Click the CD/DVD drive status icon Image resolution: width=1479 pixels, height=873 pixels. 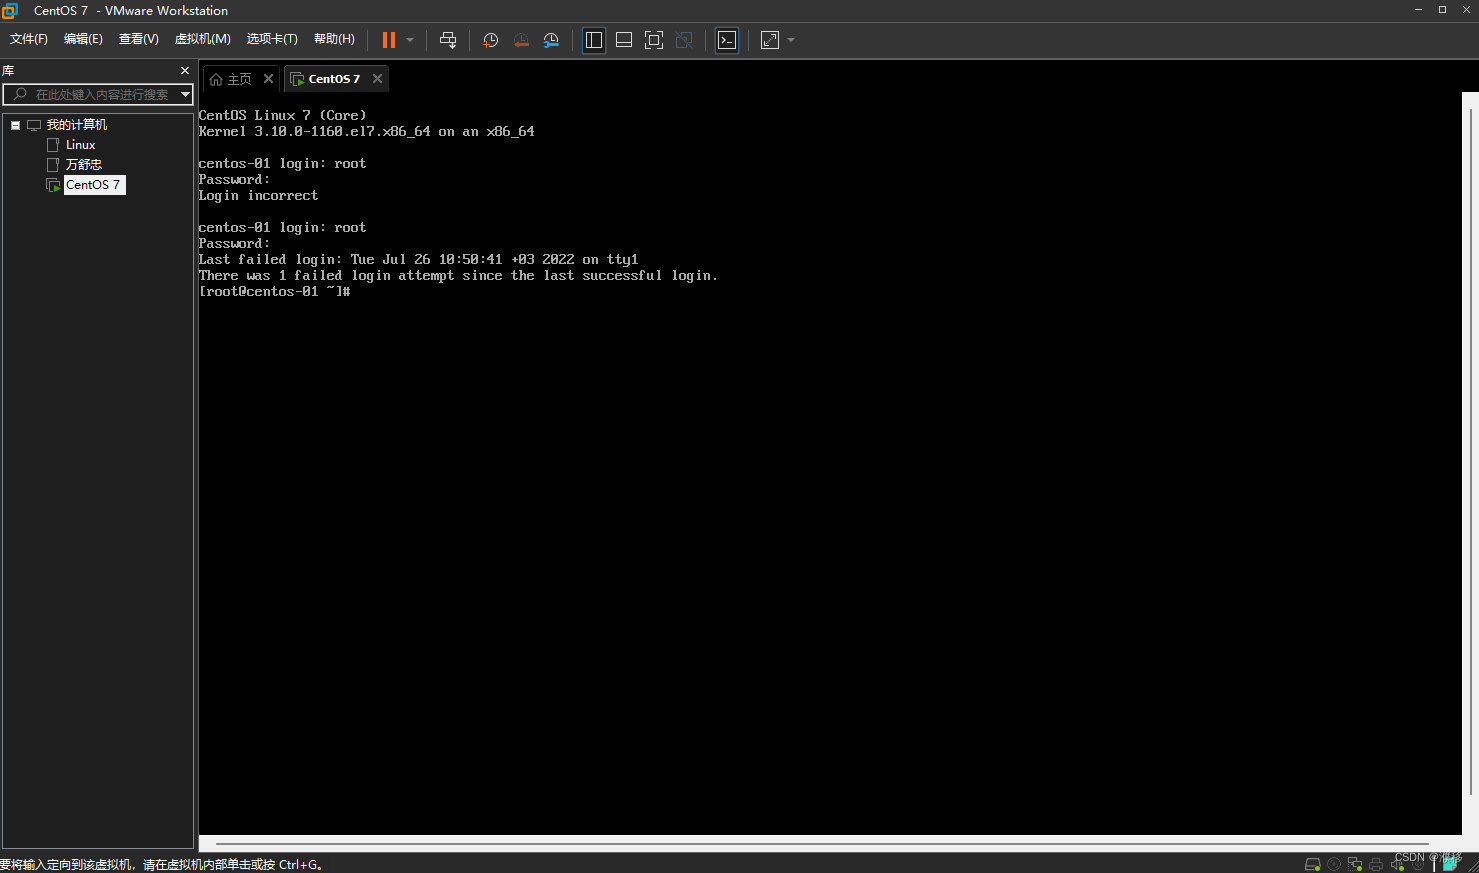pos(1334,865)
